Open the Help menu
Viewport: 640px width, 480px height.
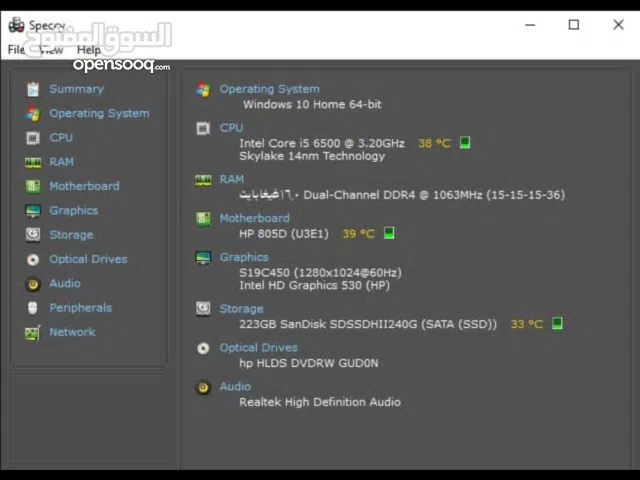89,50
